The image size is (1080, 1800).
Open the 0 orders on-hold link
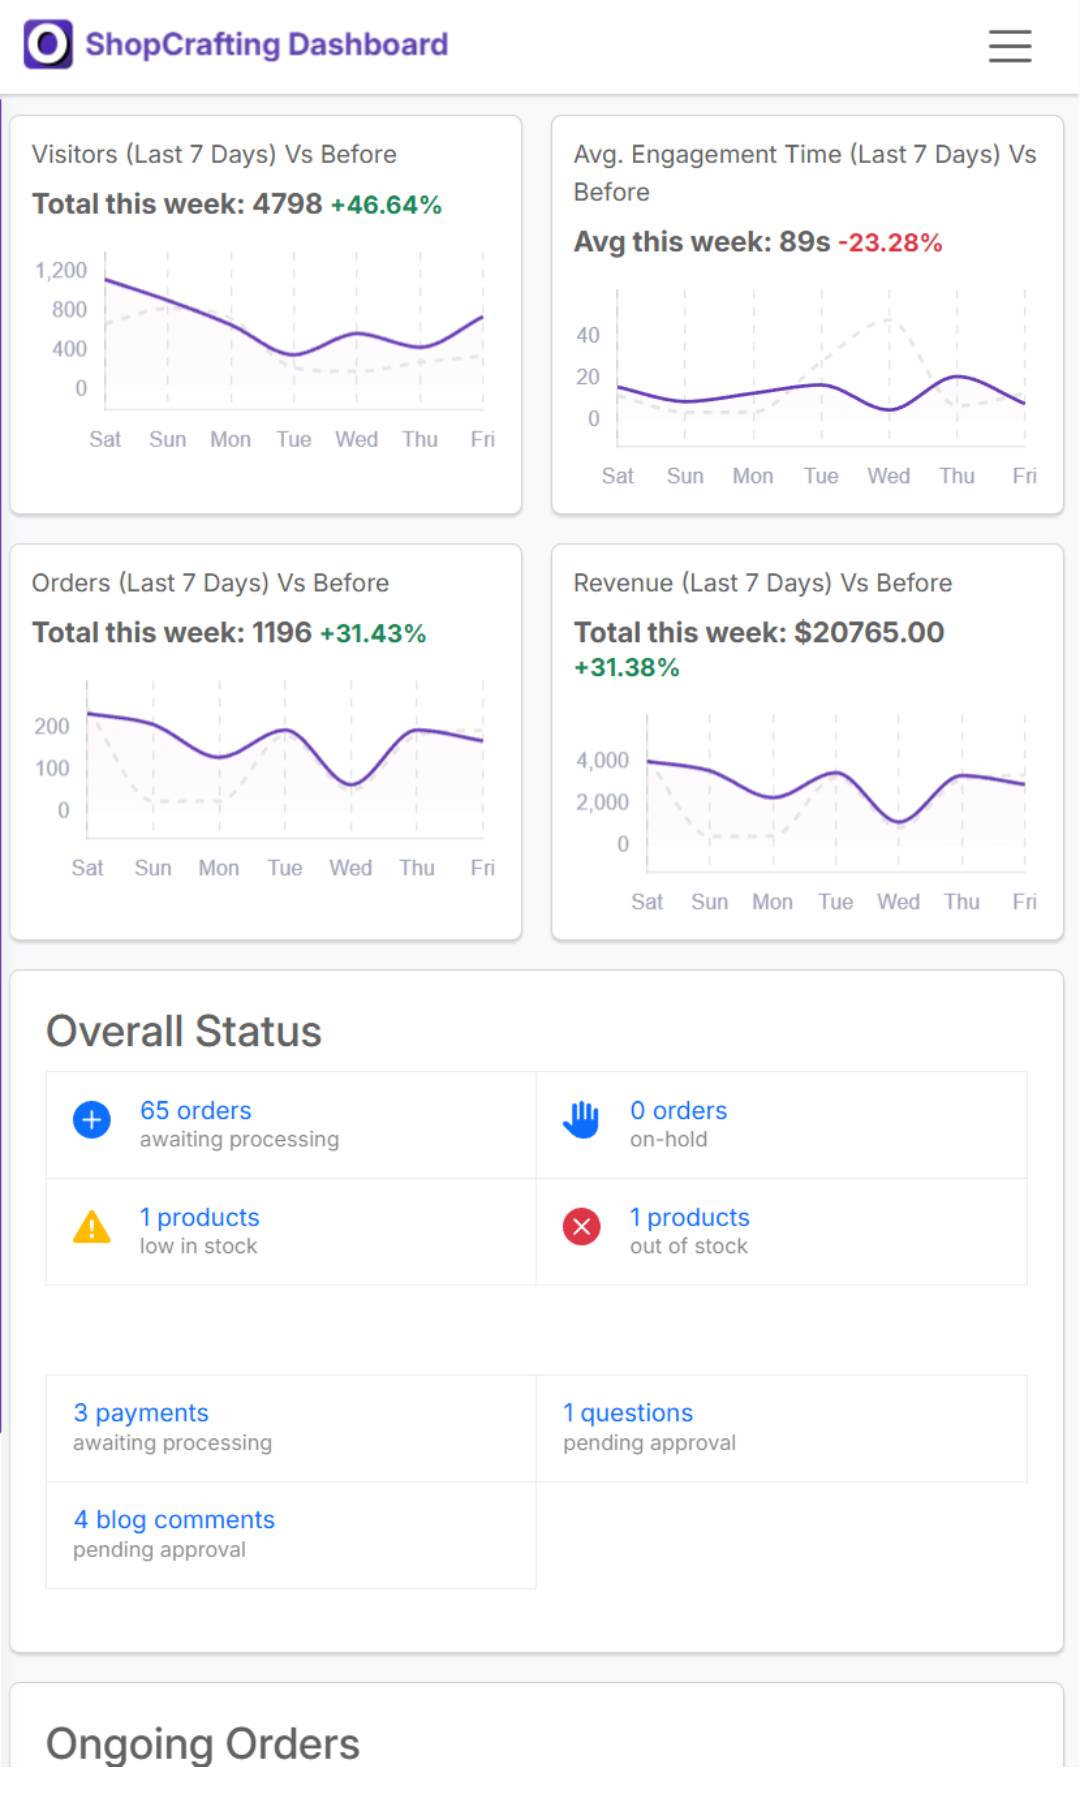[x=678, y=1110]
